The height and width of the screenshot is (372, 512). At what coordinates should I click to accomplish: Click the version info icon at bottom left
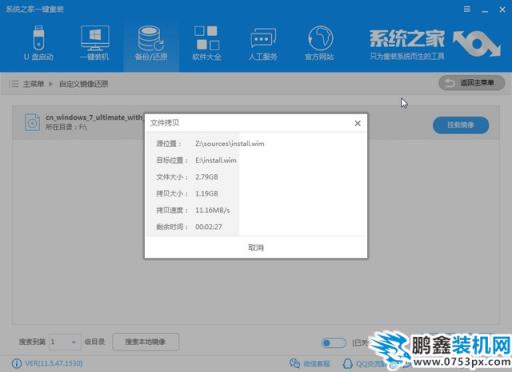[x=17, y=363]
